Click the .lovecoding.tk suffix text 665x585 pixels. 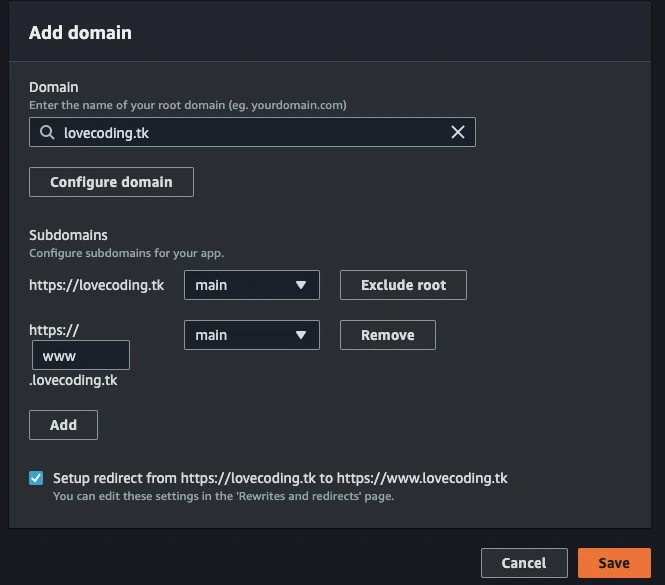click(73, 381)
